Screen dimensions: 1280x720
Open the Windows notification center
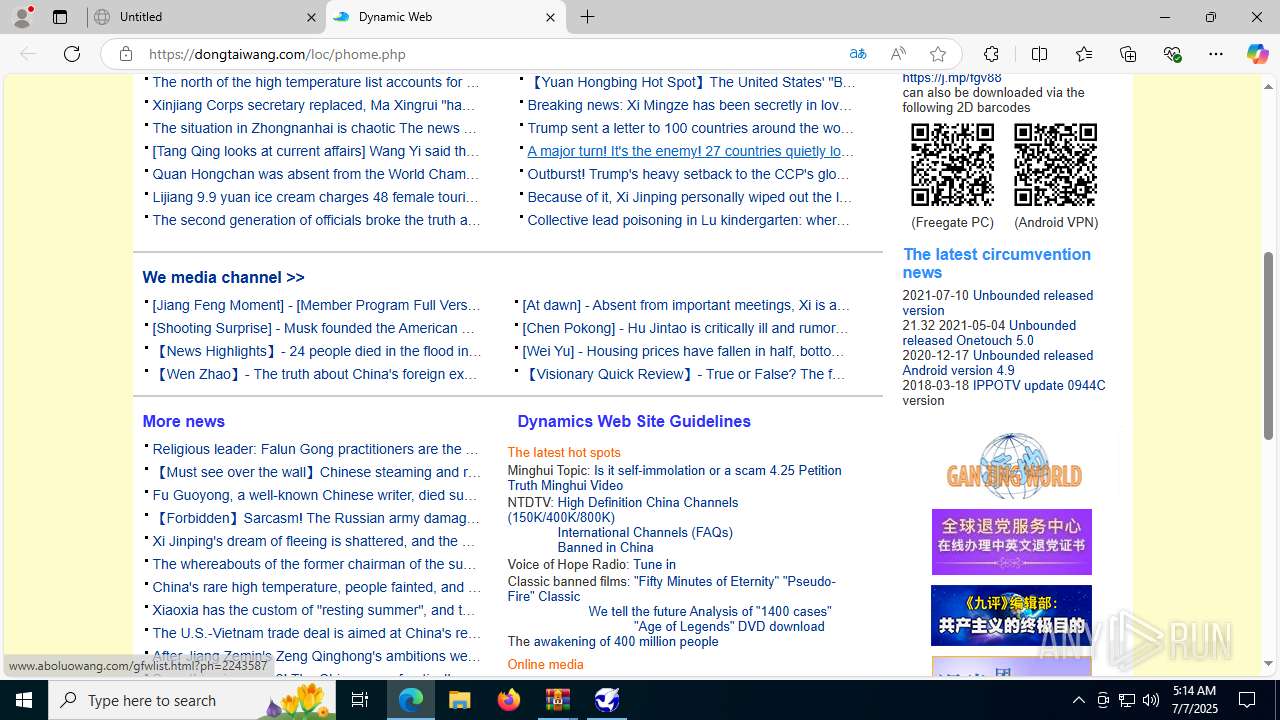pos(1248,700)
